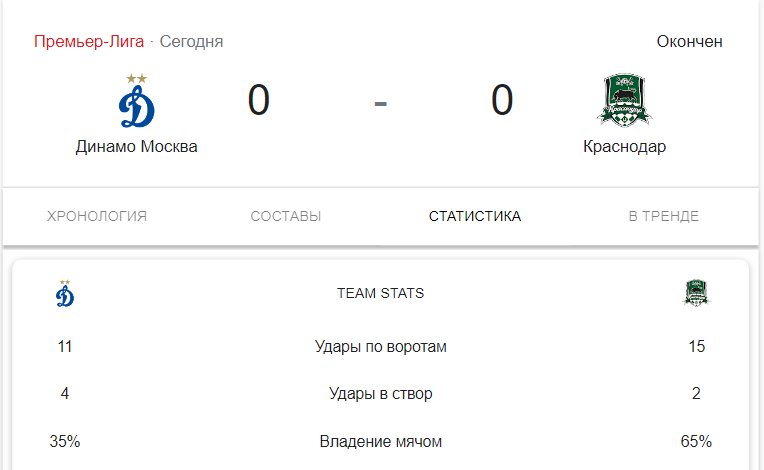This screenshot has width=764, height=470.
Task: Click the Сегодня date label
Action: tap(191, 41)
